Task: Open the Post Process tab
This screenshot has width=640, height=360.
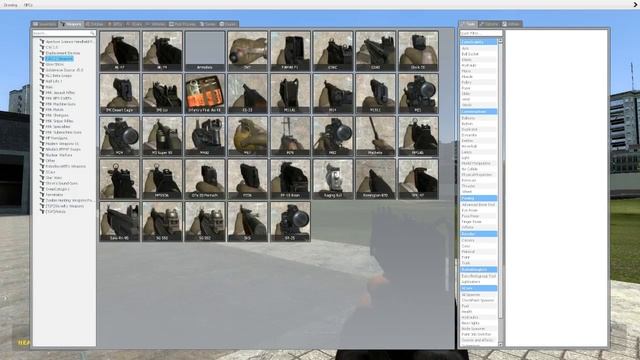Action: pyautogui.click(x=182, y=24)
